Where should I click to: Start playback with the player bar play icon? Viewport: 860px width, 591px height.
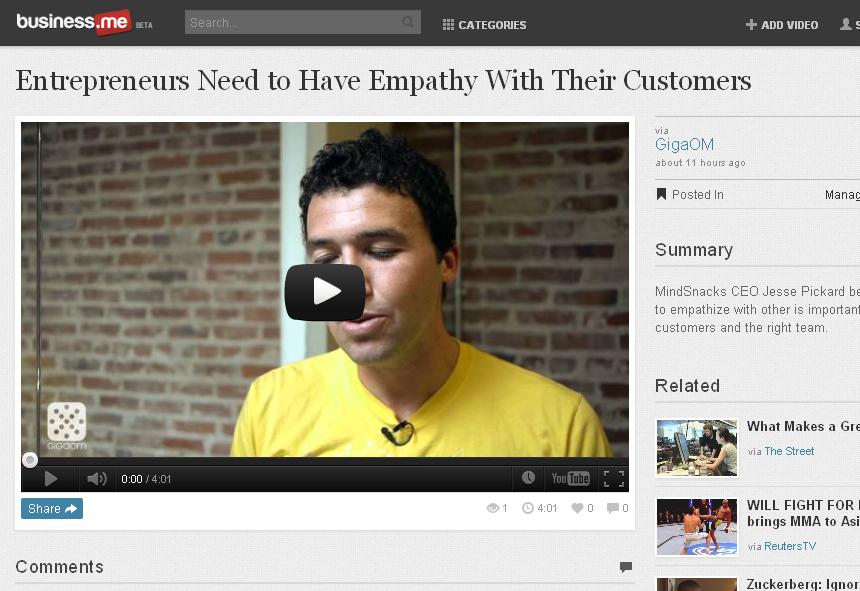(x=50, y=479)
